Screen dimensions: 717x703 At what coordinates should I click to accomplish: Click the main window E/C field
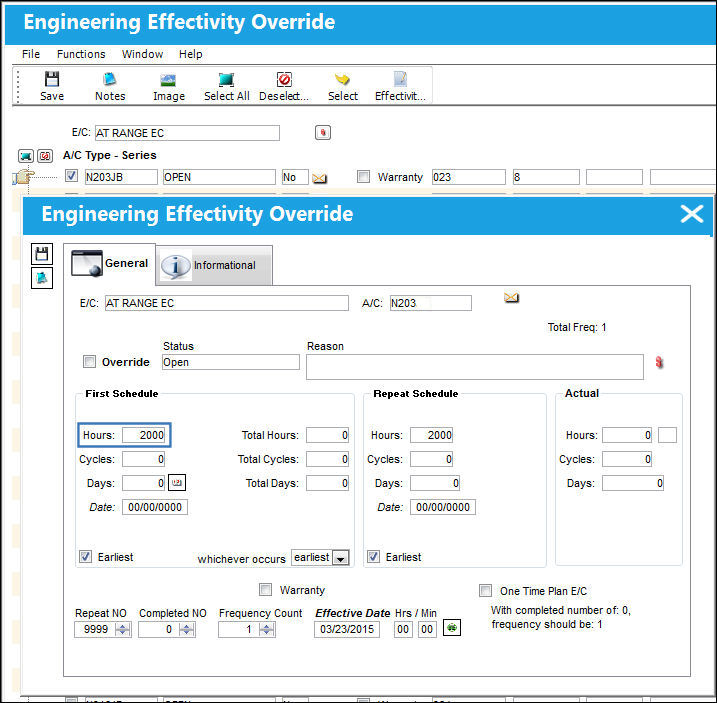(187, 133)
